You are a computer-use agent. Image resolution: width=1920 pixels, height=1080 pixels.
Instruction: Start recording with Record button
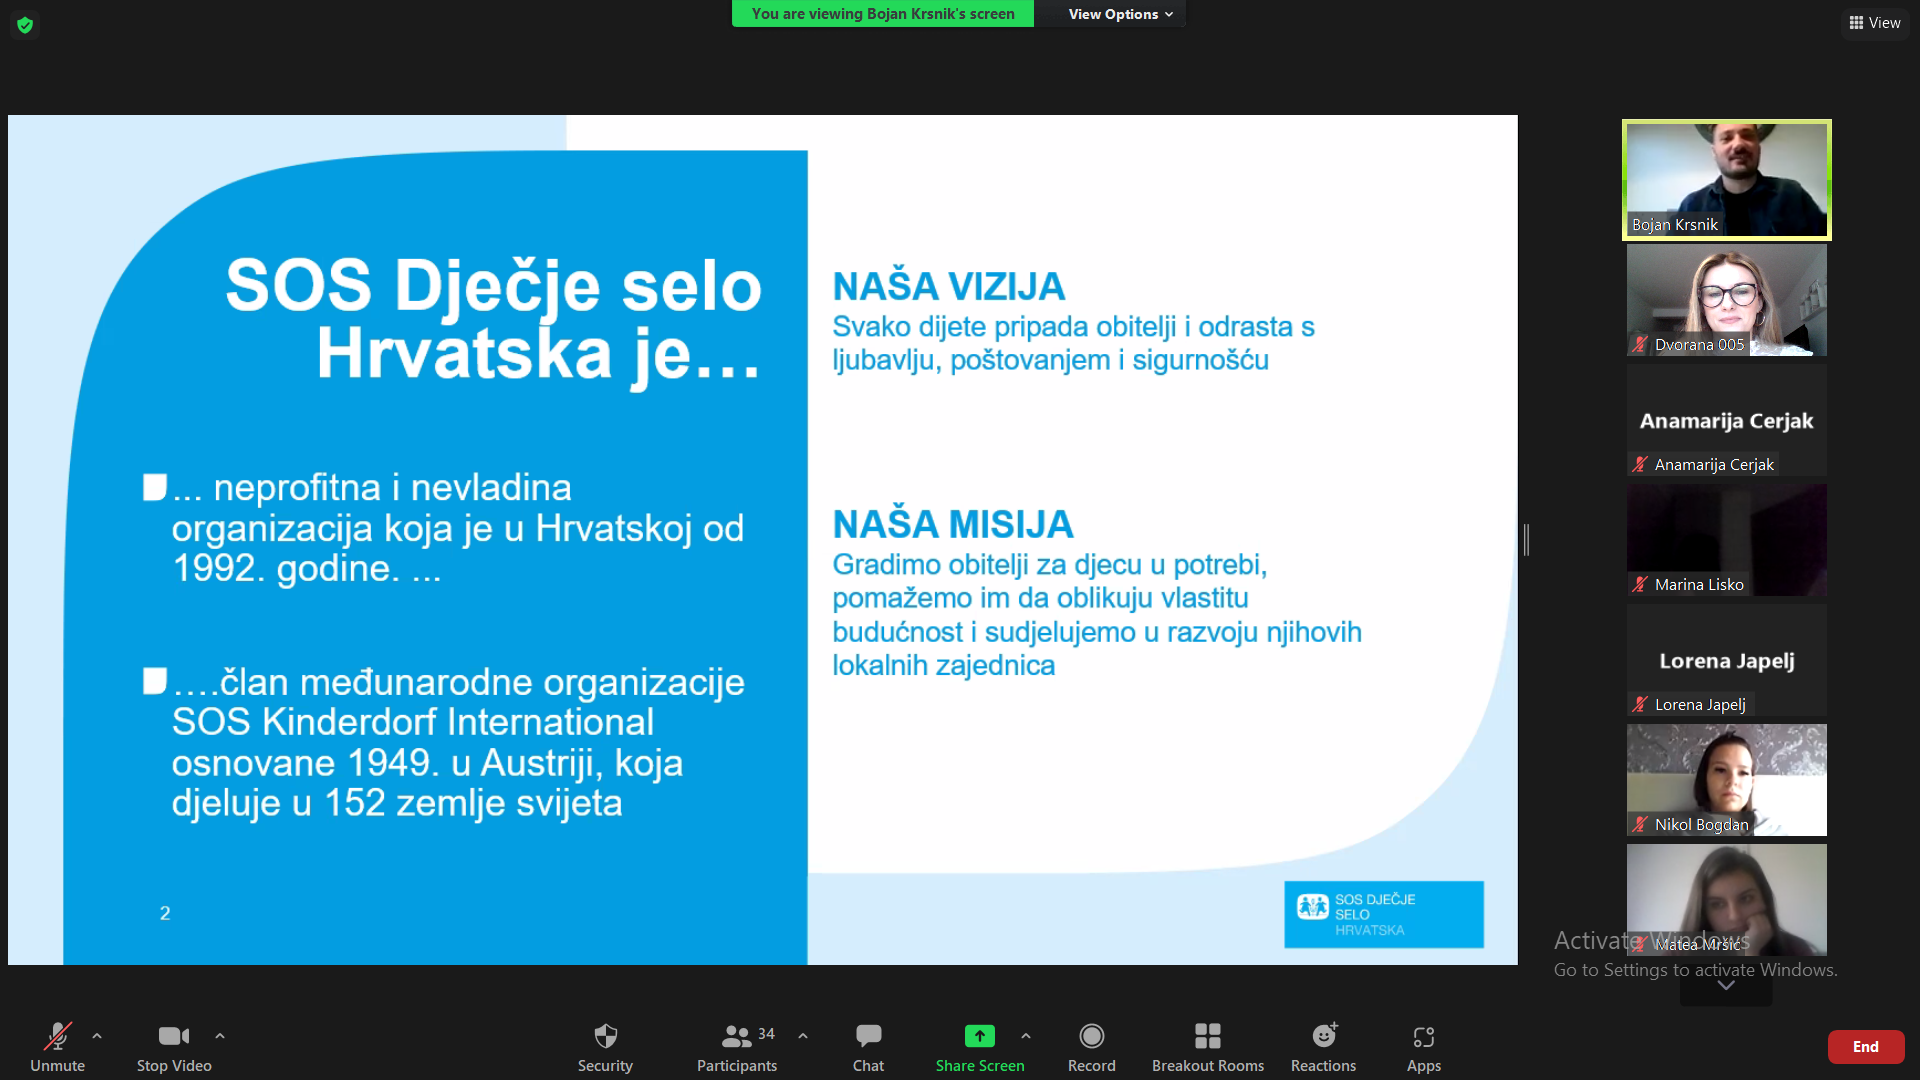[x=1091, y=1046]
